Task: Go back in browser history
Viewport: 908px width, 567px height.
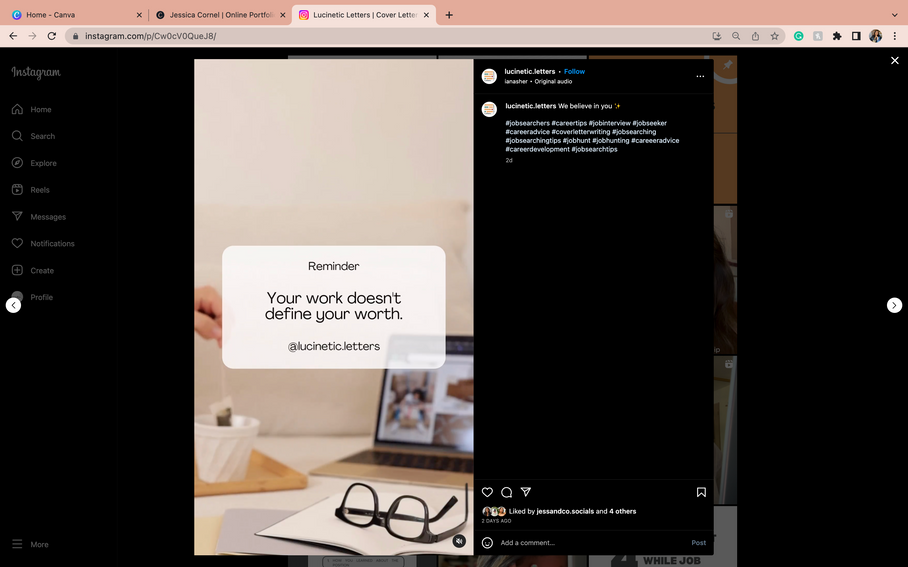Action: pyautogui.click(x=13, y=36)
